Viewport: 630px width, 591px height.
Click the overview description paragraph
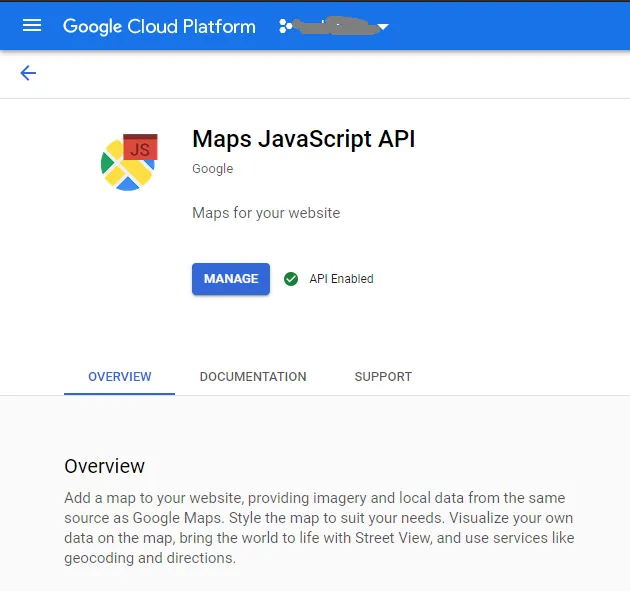pyautogui.click(x=319, y=528)
